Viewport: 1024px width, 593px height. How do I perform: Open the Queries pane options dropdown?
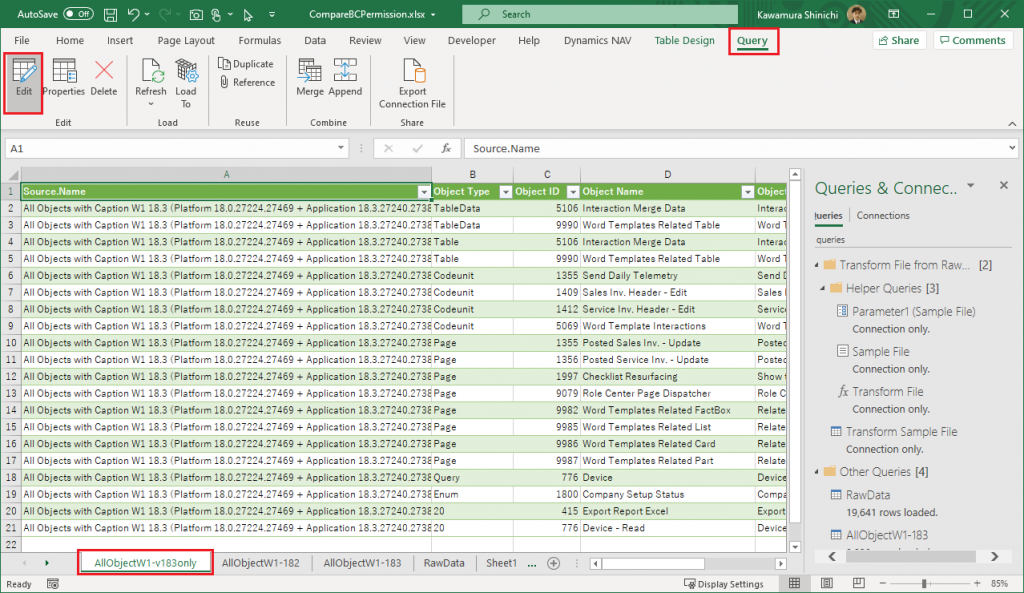pyautogui.click(x=970, y=186)
